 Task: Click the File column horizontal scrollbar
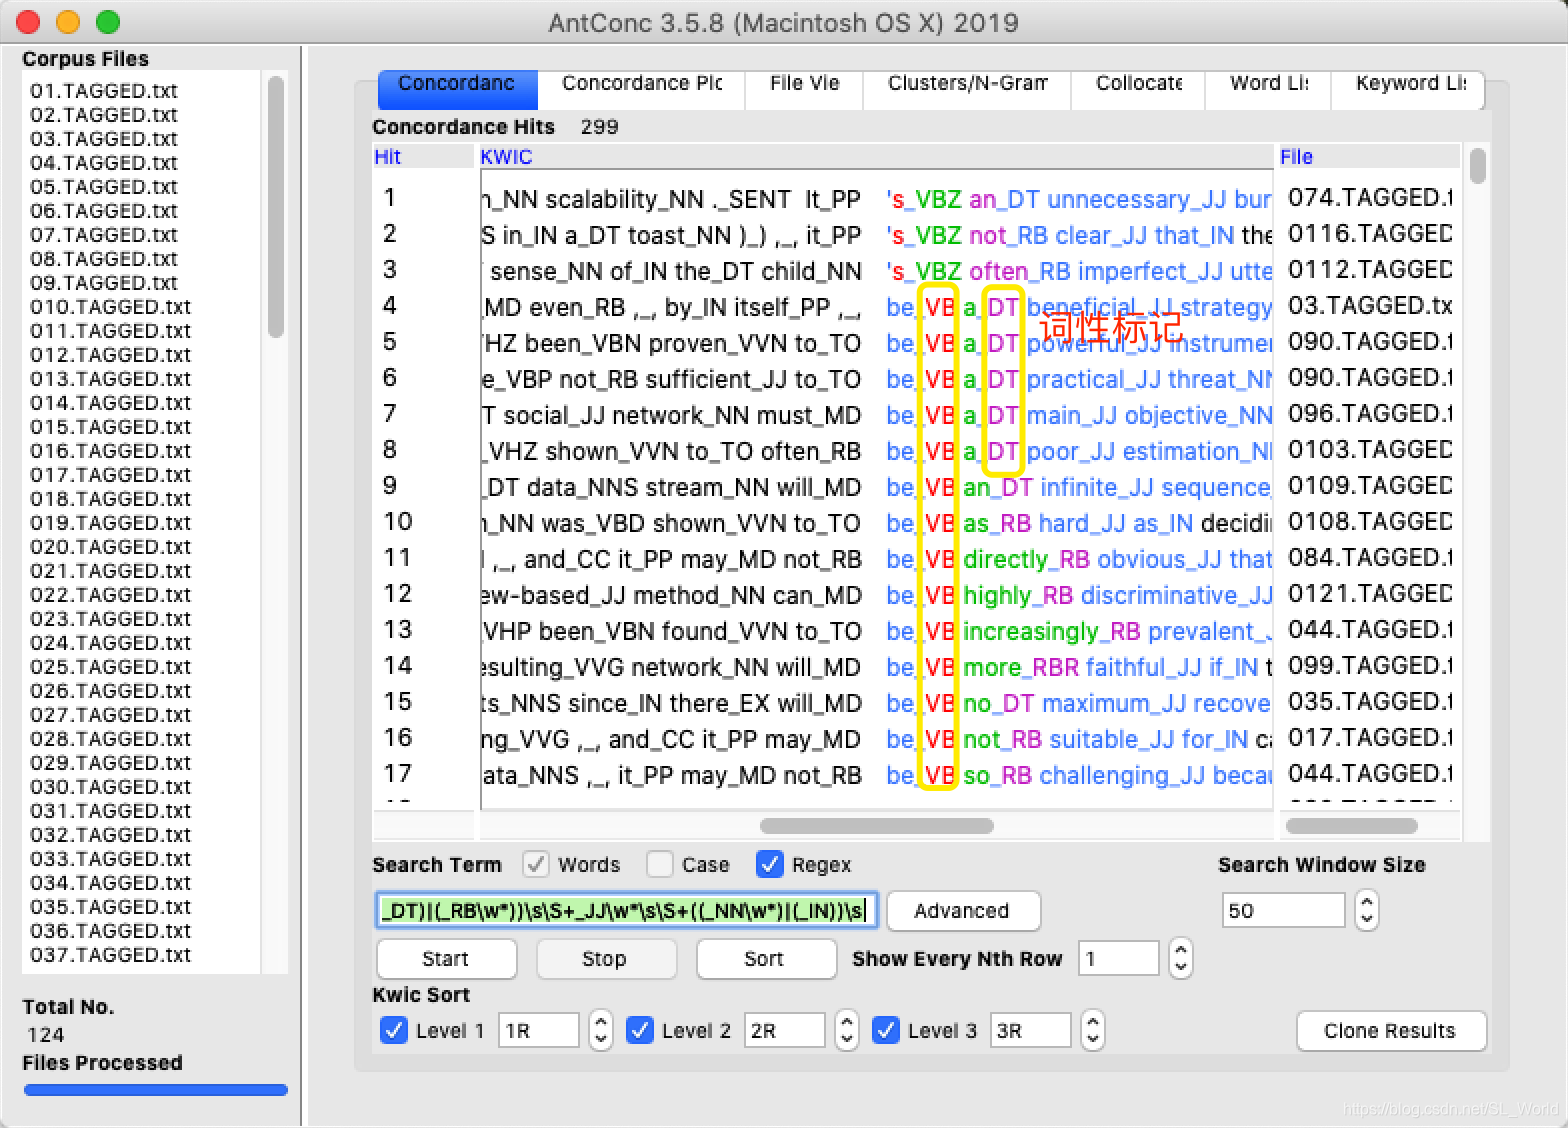(x=1351, y=826)
